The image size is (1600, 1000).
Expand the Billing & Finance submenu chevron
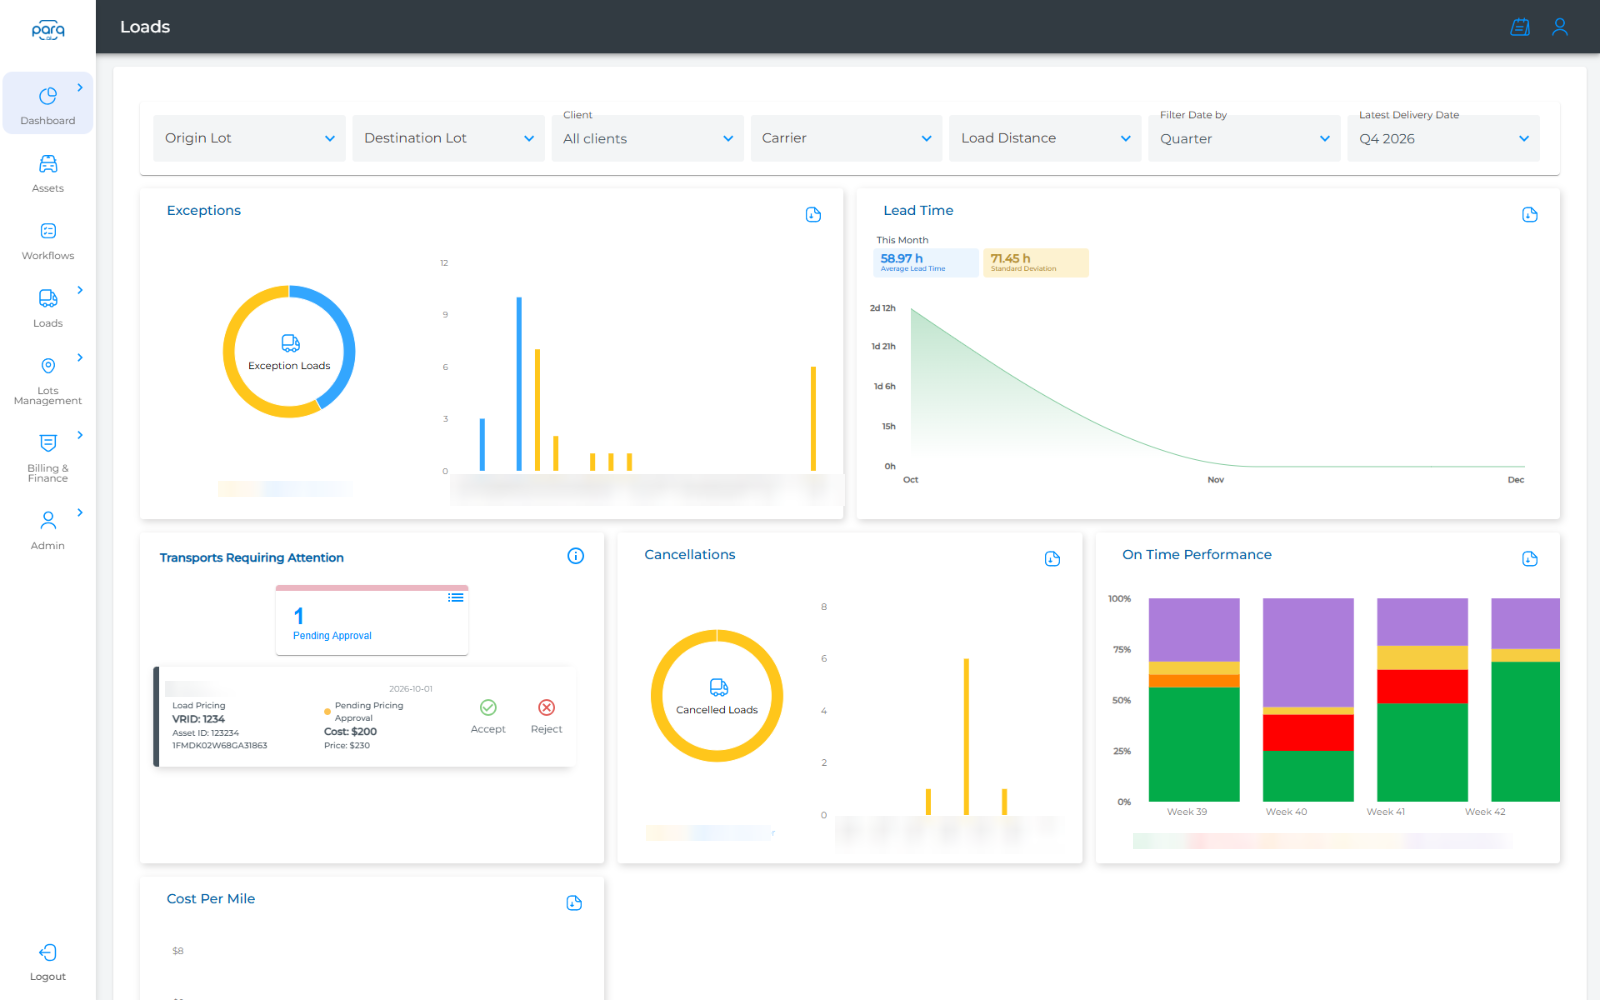click(80, 435)
